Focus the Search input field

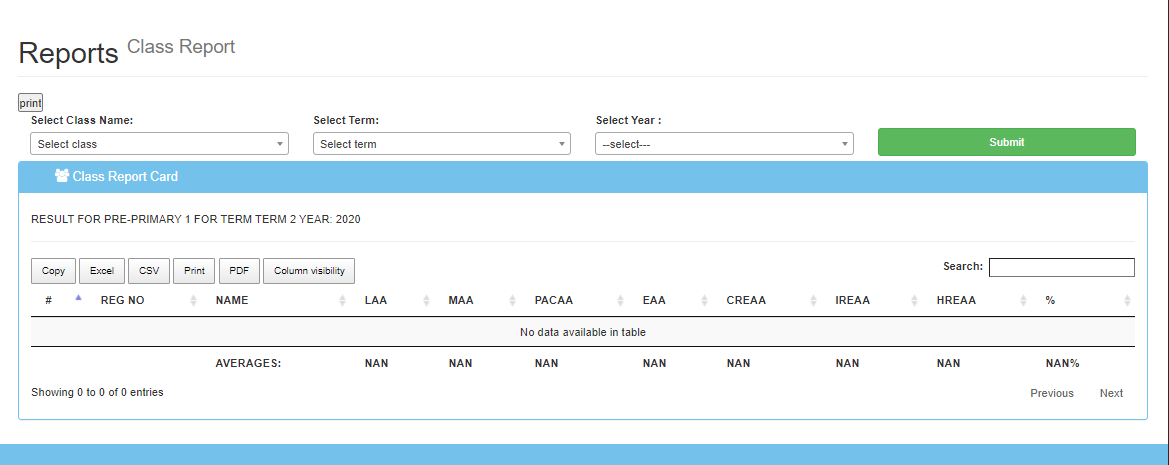point(1061,267)
